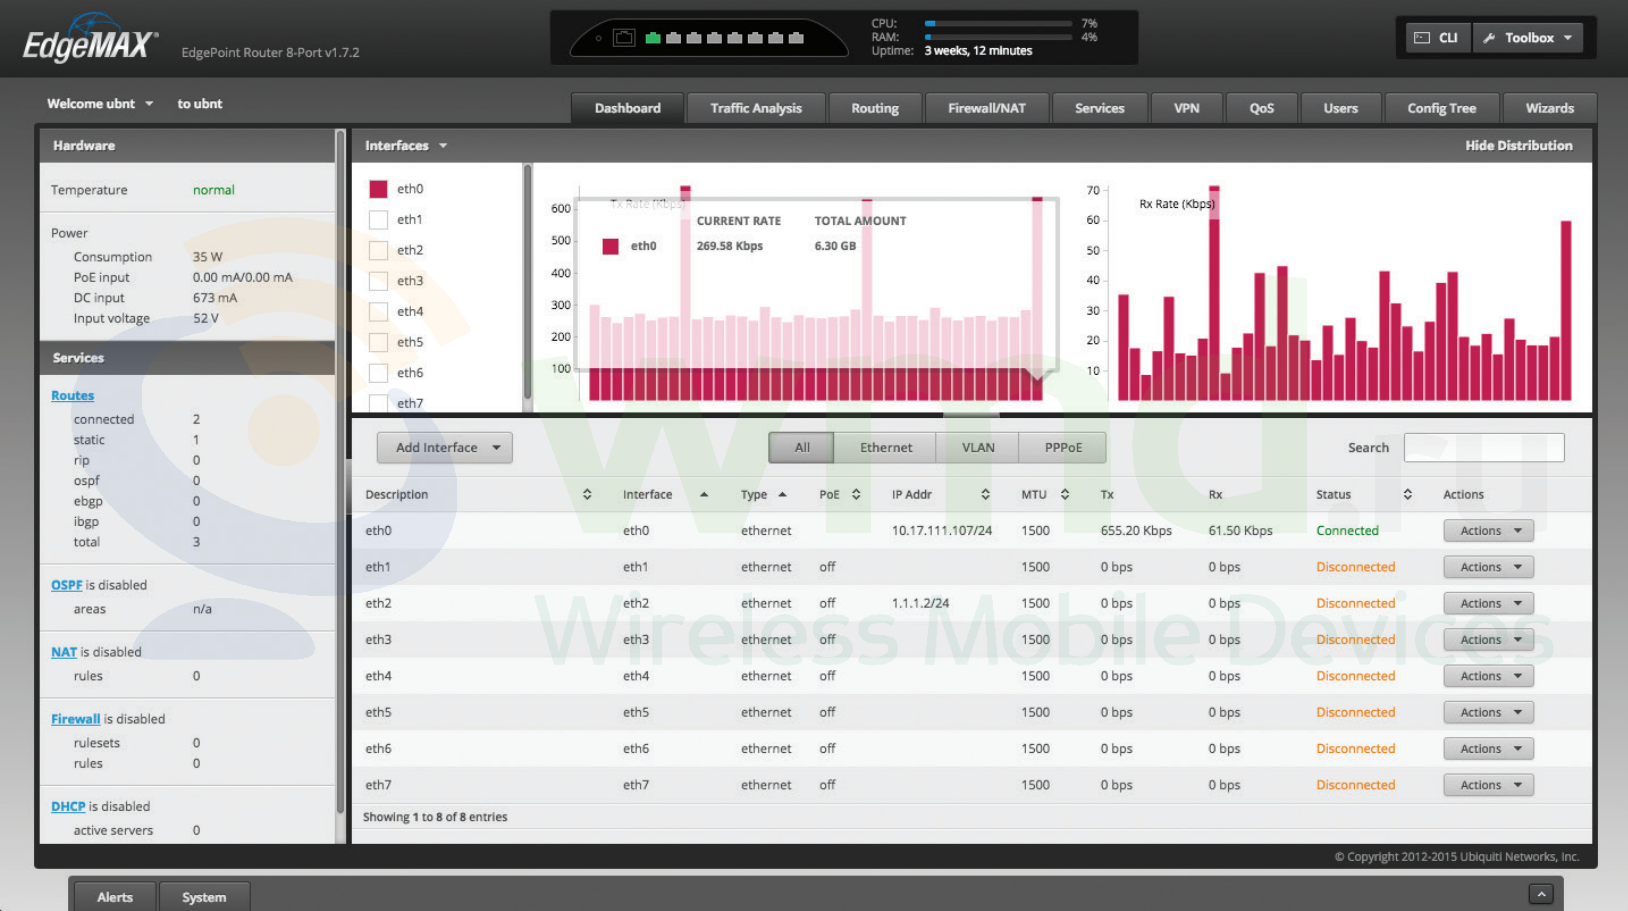Open the Toolbox dropdown menu
1628x911 pixels.
[x=1528, y=38]
